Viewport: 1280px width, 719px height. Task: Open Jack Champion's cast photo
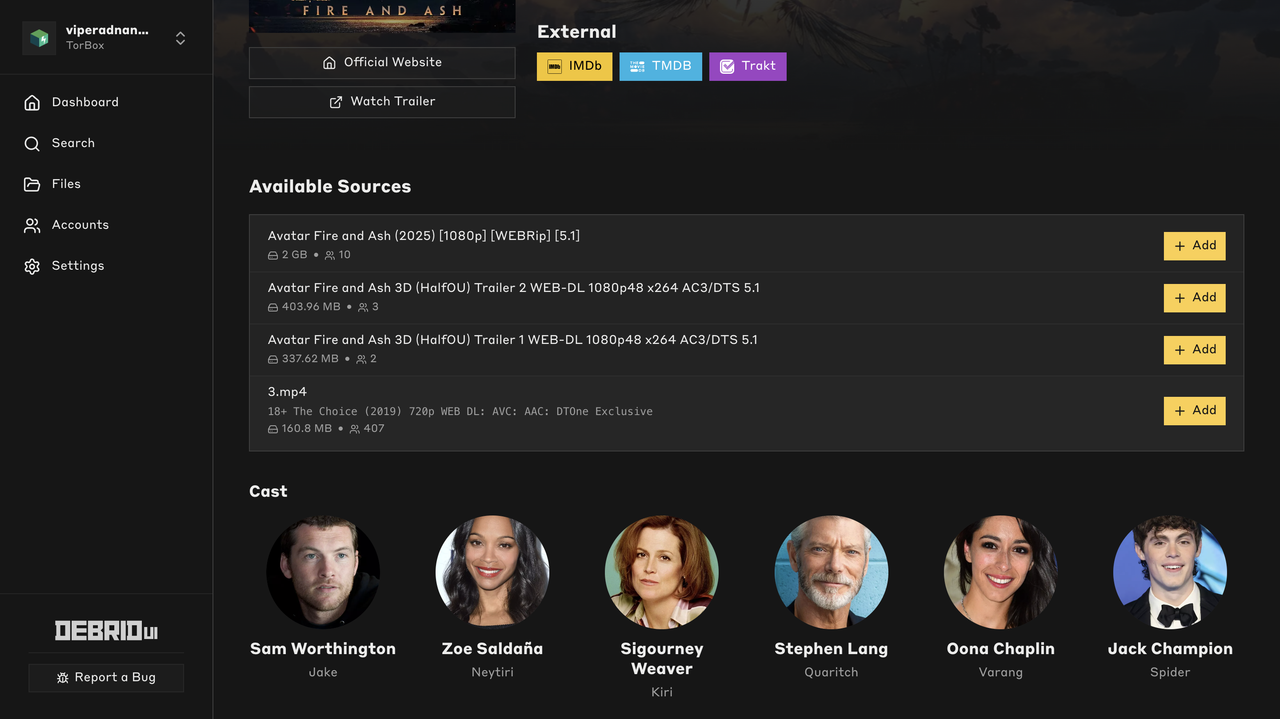(x=1170, y=573)
